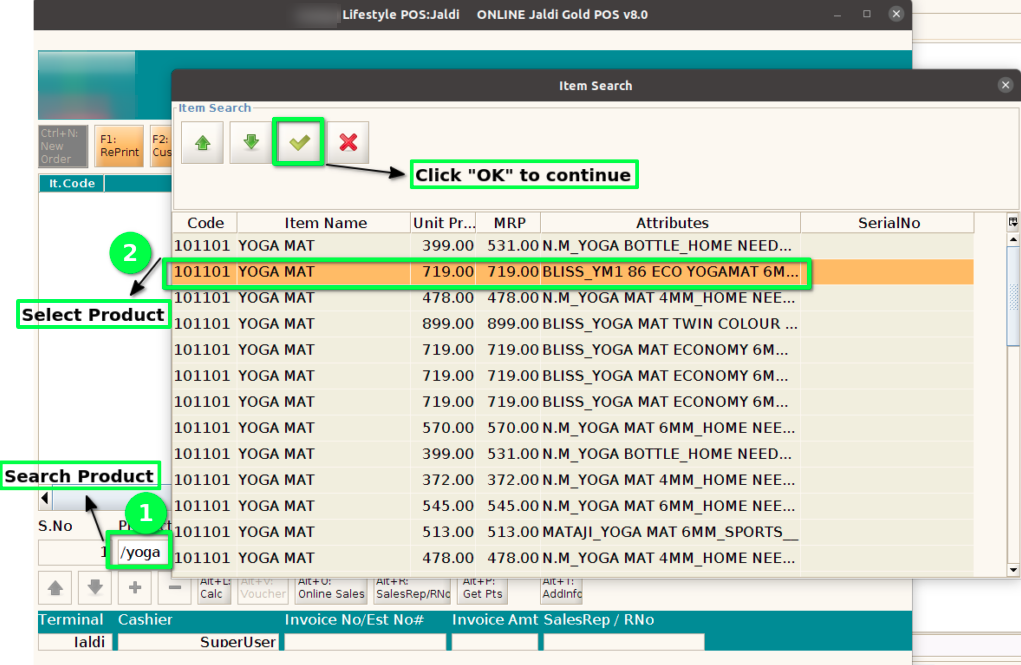
Task: Click the gray up-arrow button below product field
Action: (x=55, y=587)
